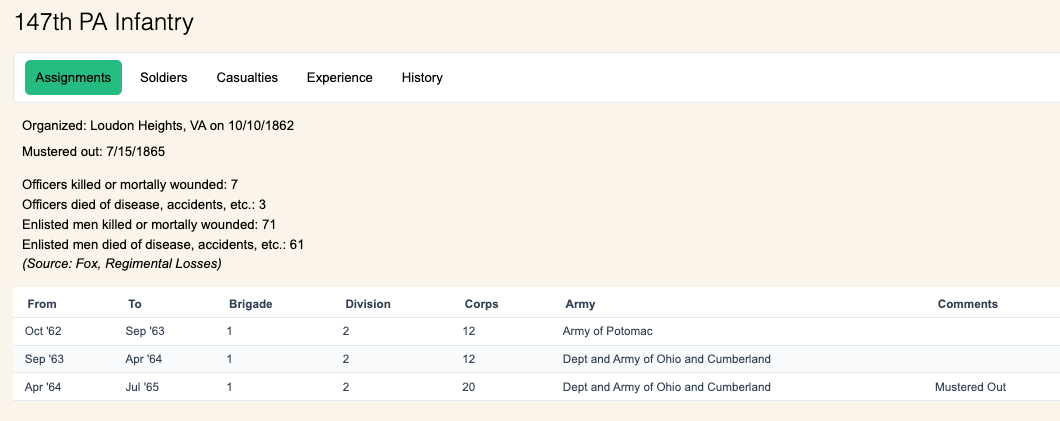
Task: Click the Organized: Loudon Heights text line
Action: tap(157, 126)
